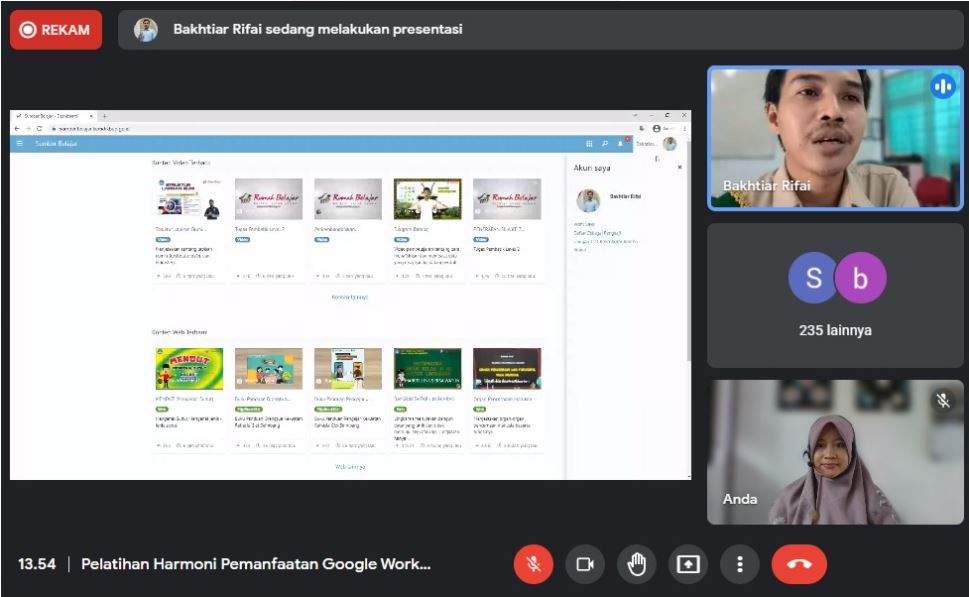Click the MENDUT web content thumbnail
969x597 pixels.
pyautogui.click(x=189, y=368)
